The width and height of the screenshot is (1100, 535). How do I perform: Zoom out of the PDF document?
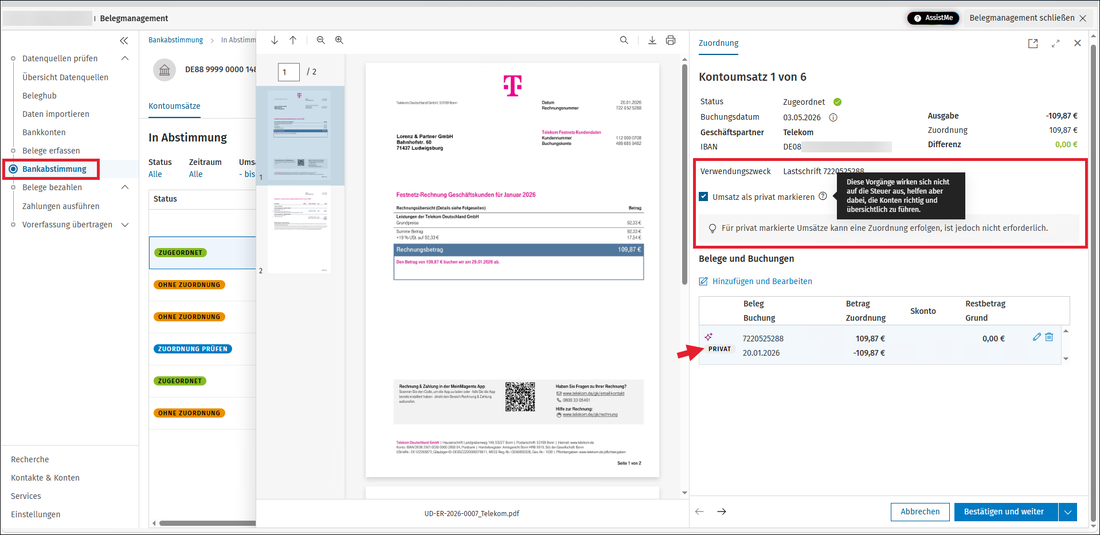321,41
